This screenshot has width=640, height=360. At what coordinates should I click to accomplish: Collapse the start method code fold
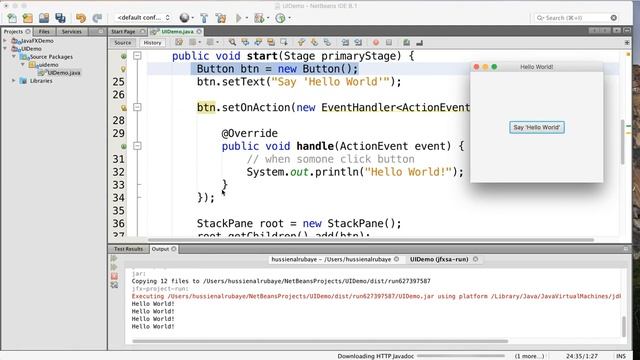coord(137,56)
